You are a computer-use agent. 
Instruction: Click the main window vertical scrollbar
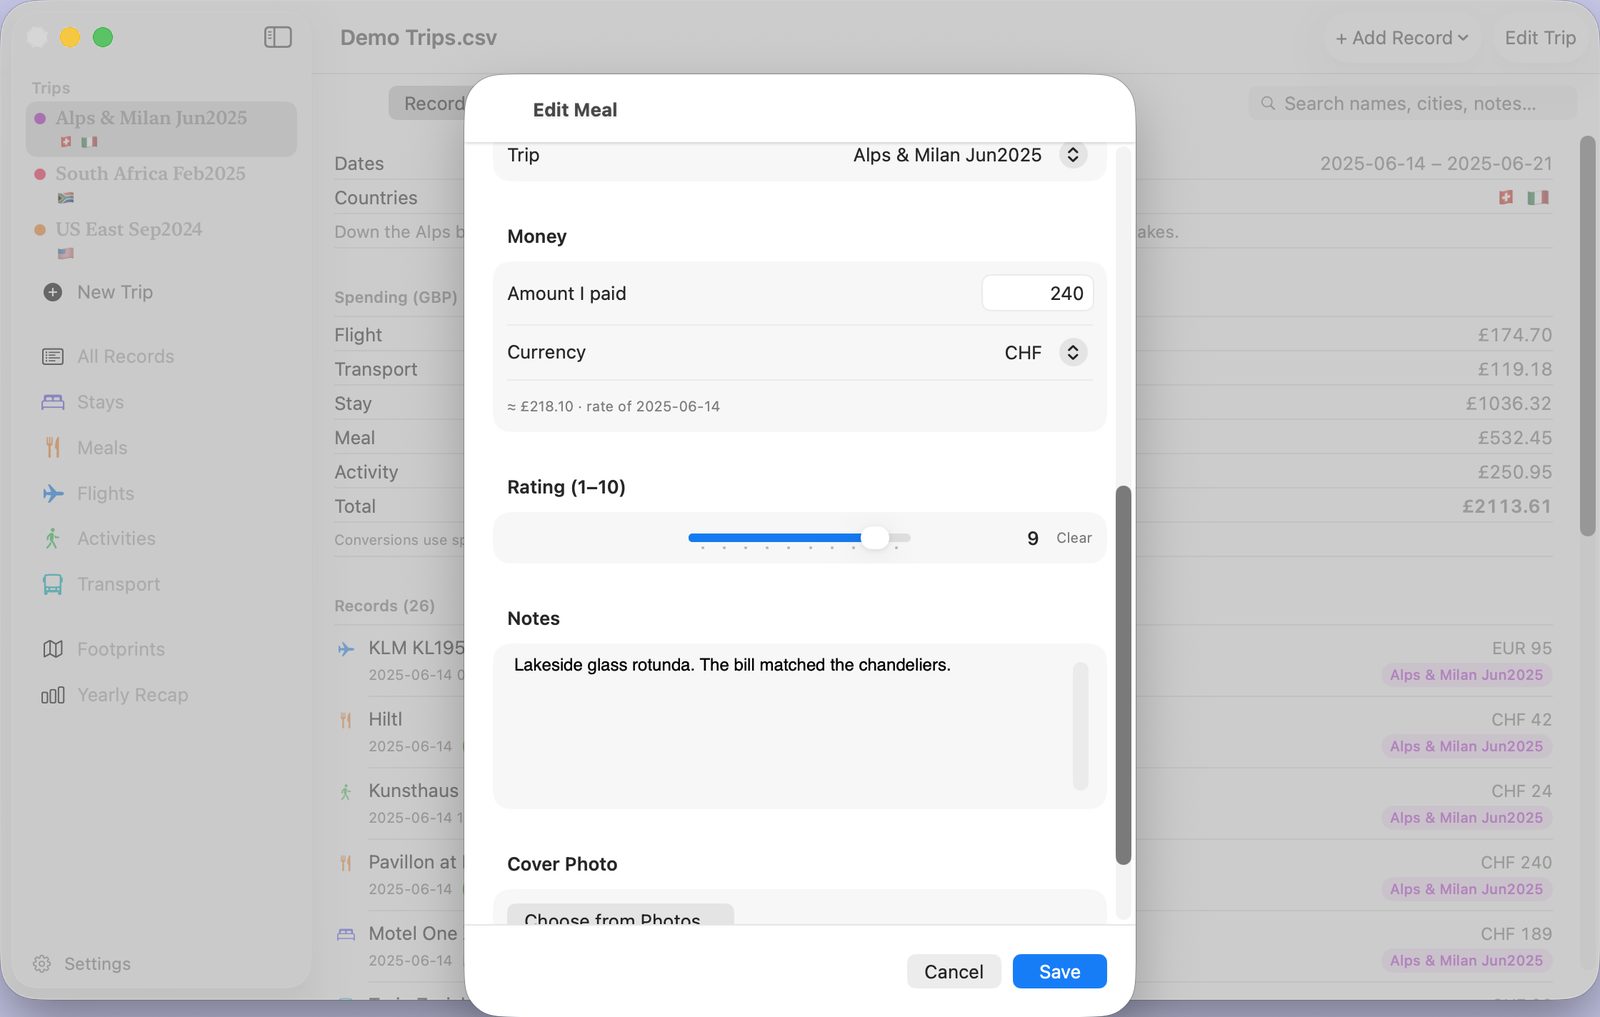[1587, 336]
